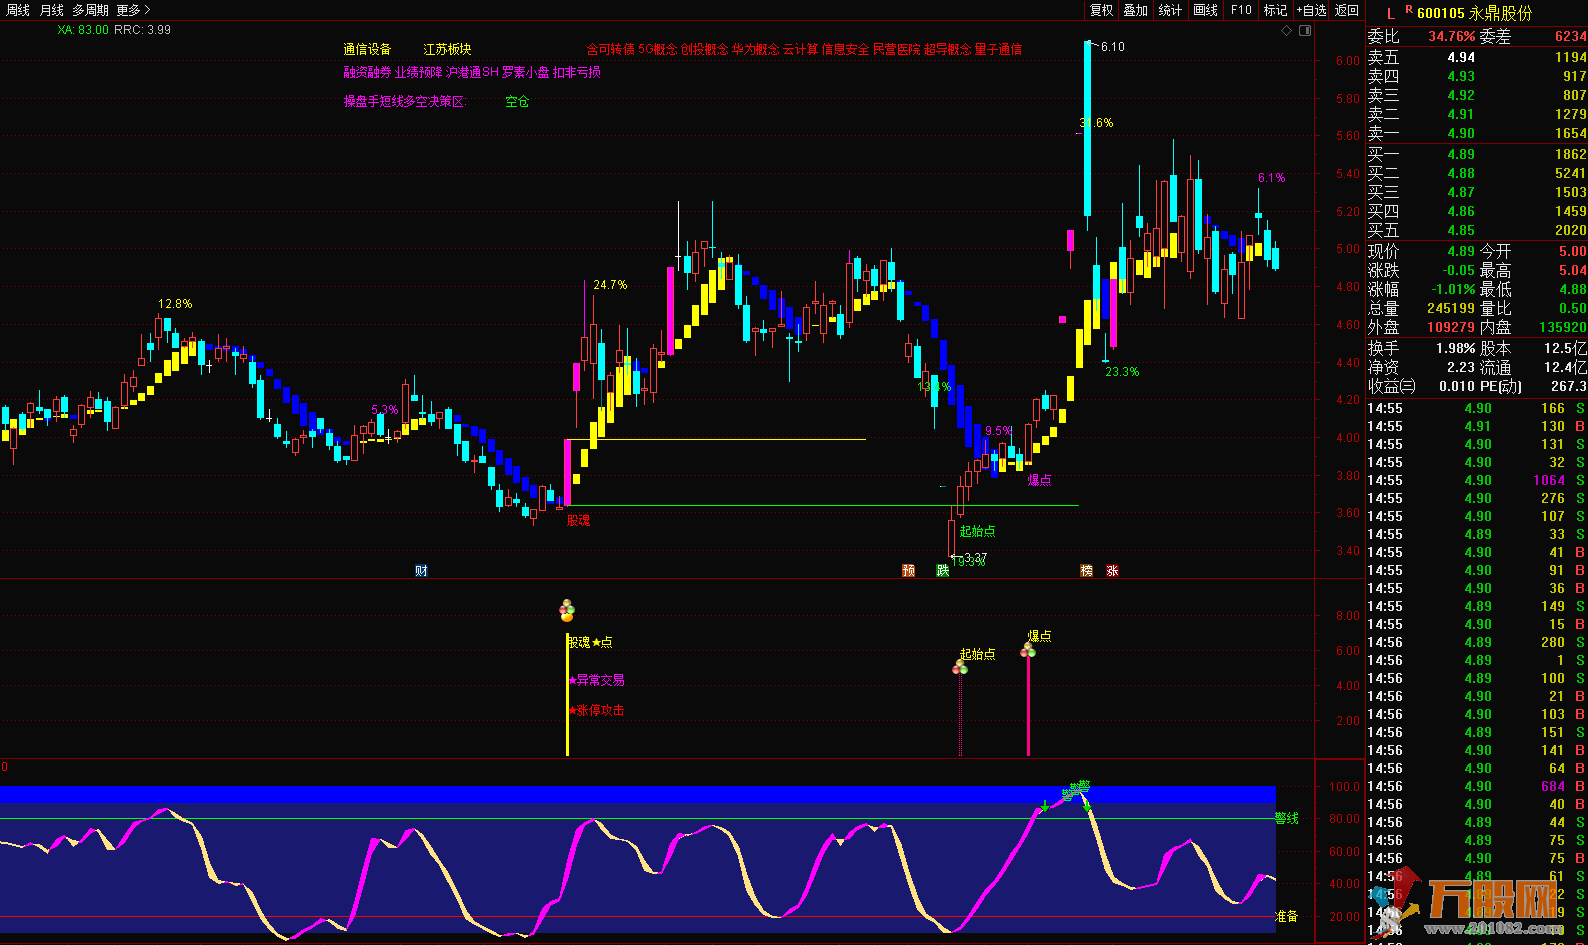This screenshot has height=945, width=1588.
Task: Click the 股魂 marker on main chart
Action: [578, 520]
